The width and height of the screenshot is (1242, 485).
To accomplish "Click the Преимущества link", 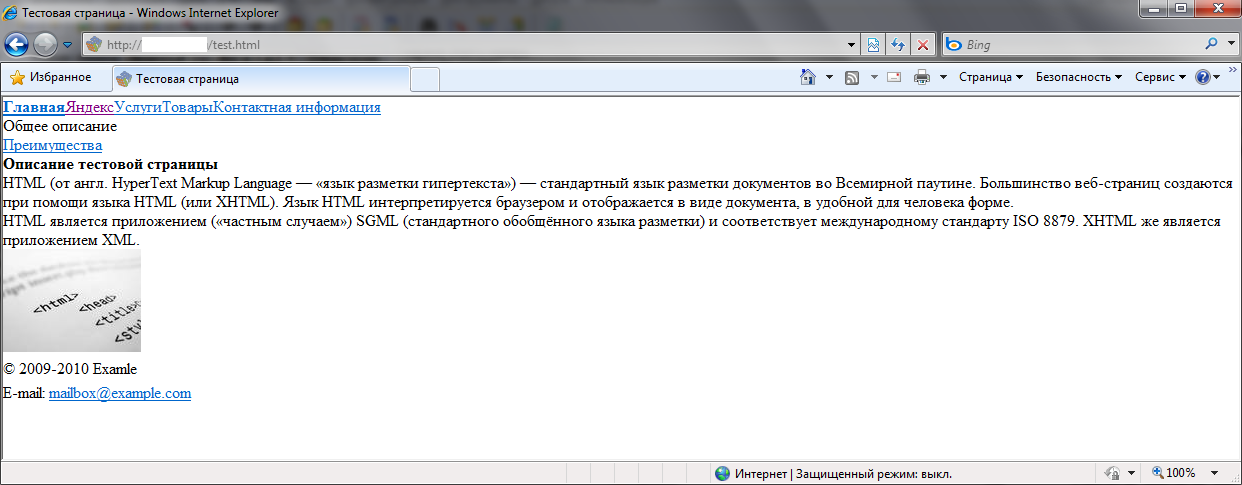I will coord(53,145).
